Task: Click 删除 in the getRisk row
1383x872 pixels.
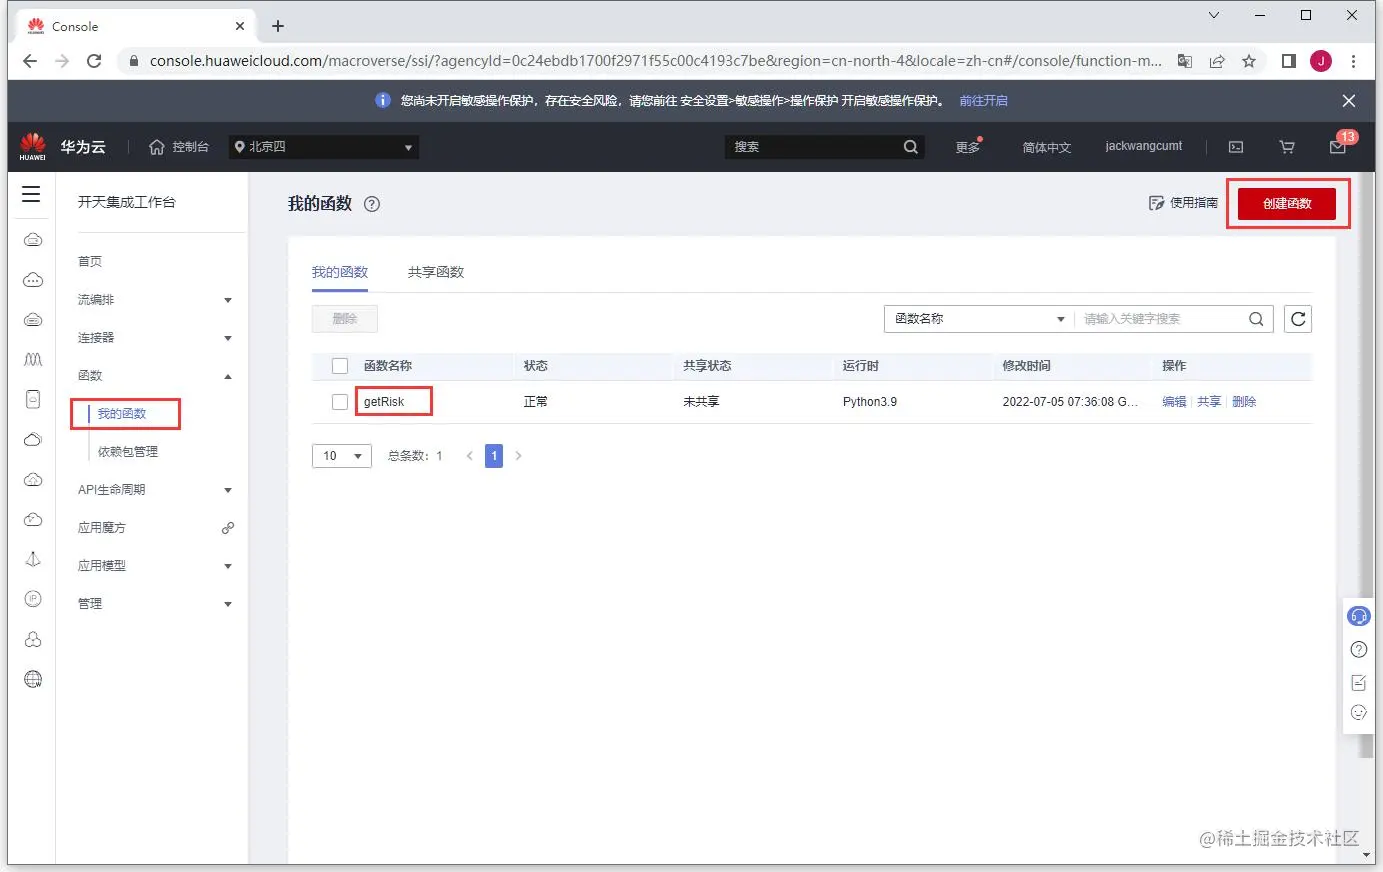Action: tap(1244, 402)
